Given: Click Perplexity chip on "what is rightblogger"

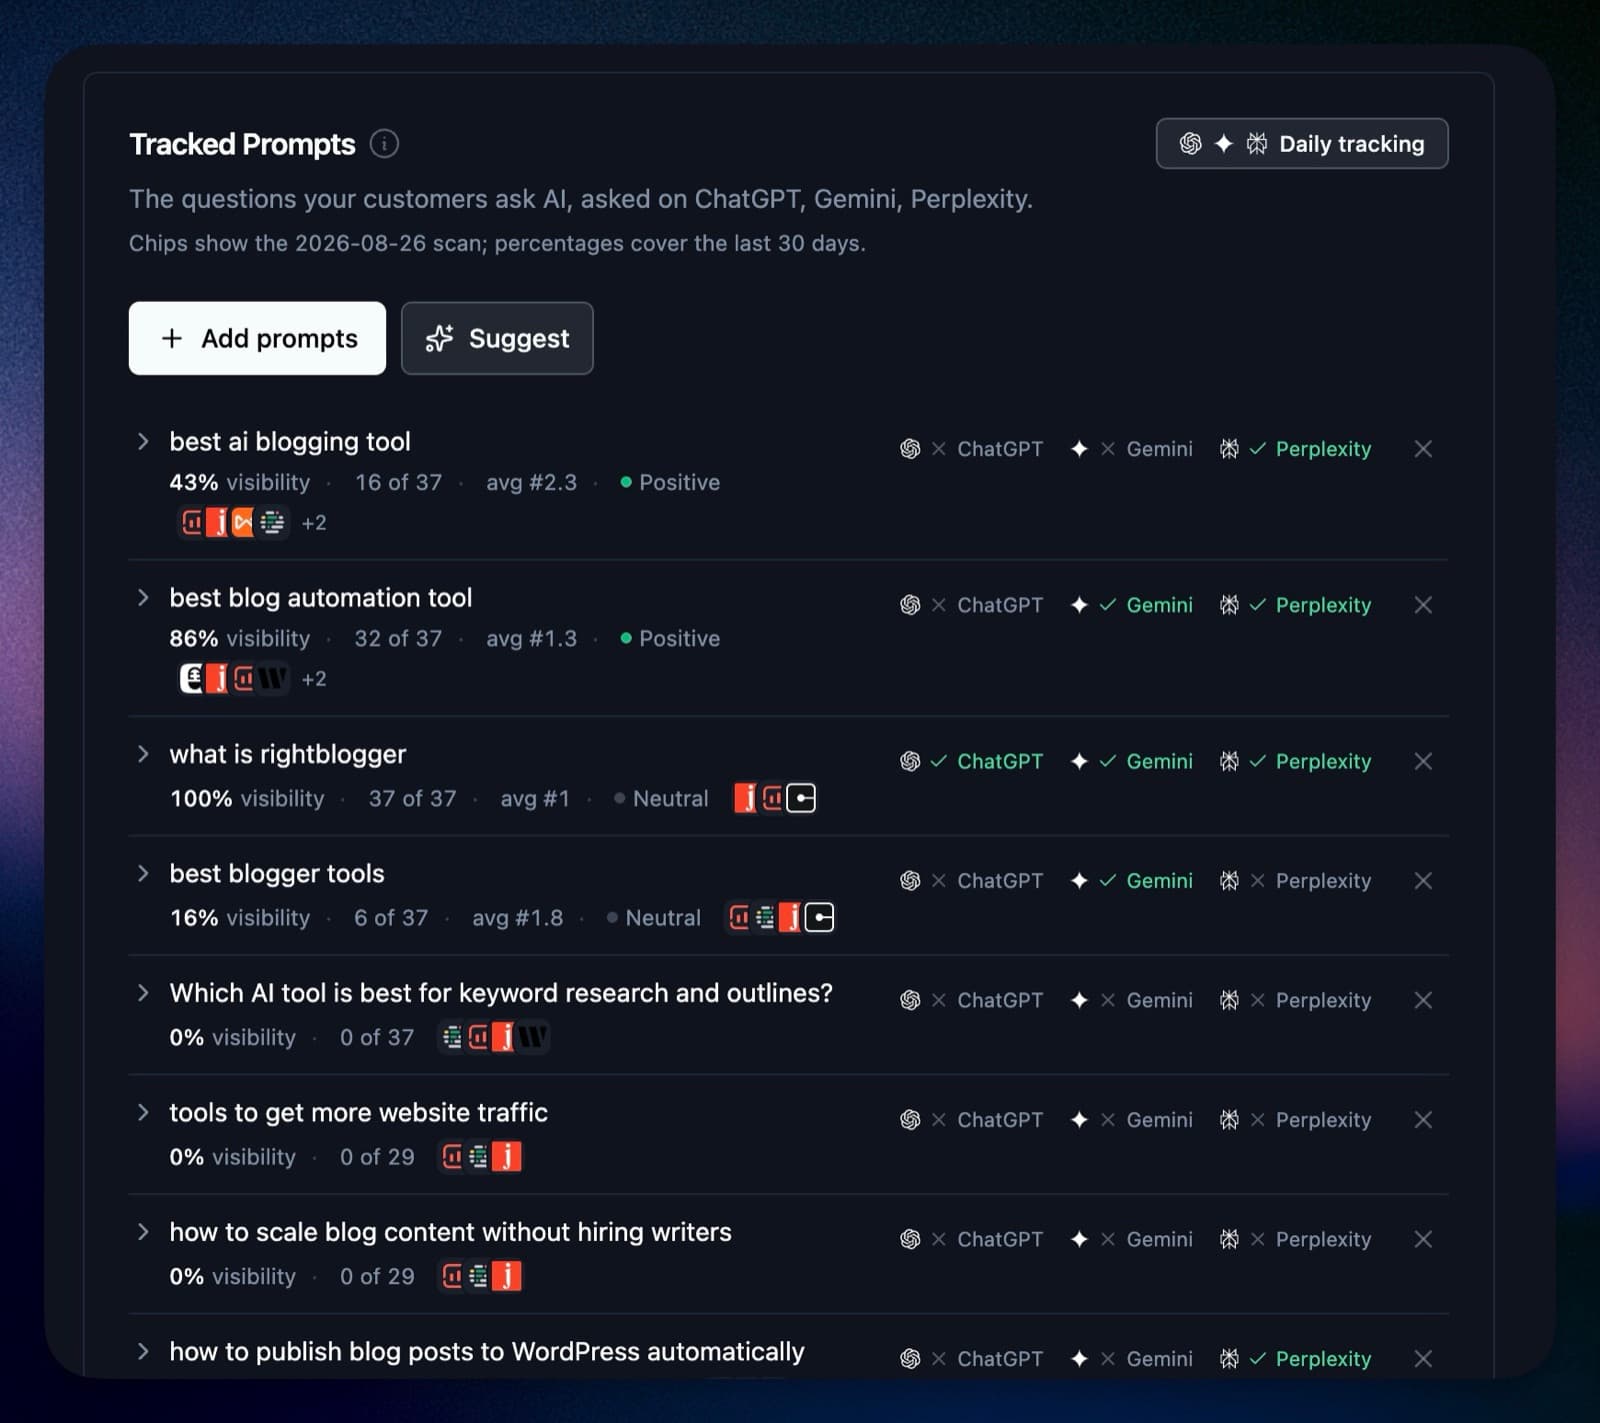Looking at the screenshot, I should [x=1295, y=761].
